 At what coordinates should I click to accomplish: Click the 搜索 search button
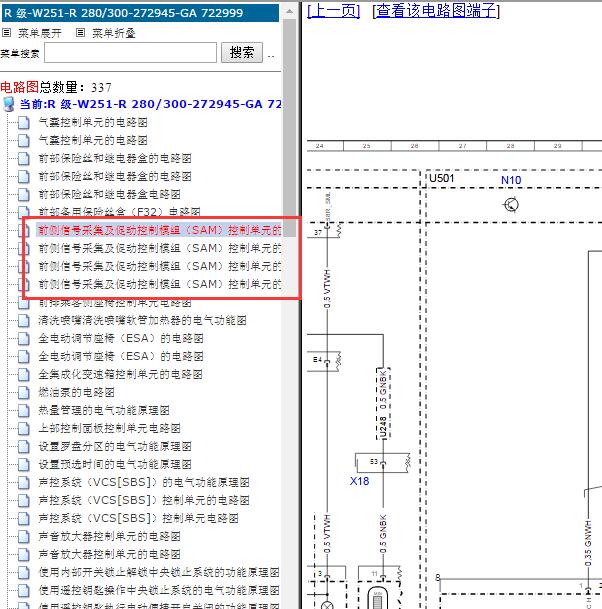click(x=242, y=52)
